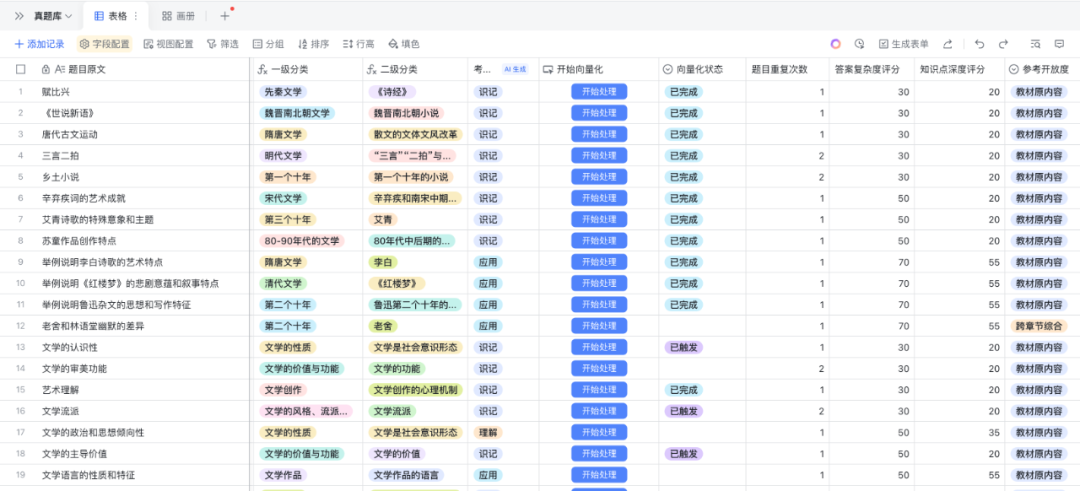Screen dimensions: 1080x491
Task: Open 视图配置 view settings
Action: coord(168,44)
